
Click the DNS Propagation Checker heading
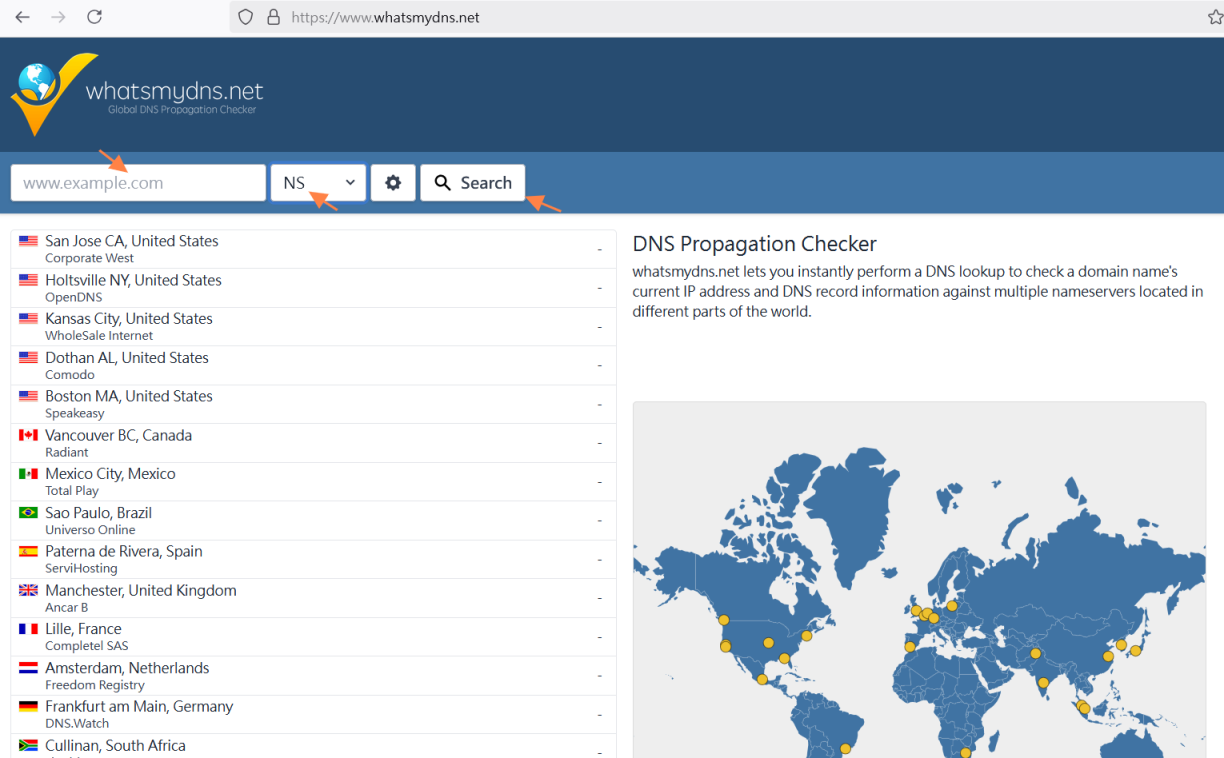[x=754, y=244]
